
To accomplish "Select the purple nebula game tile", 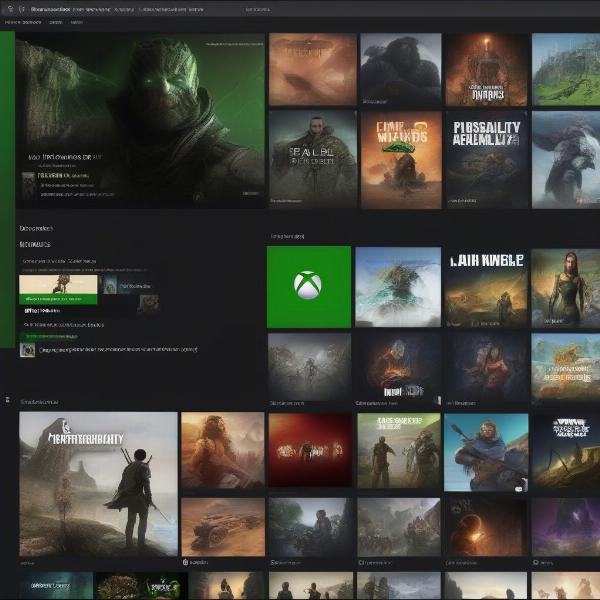I will (566, 527).
